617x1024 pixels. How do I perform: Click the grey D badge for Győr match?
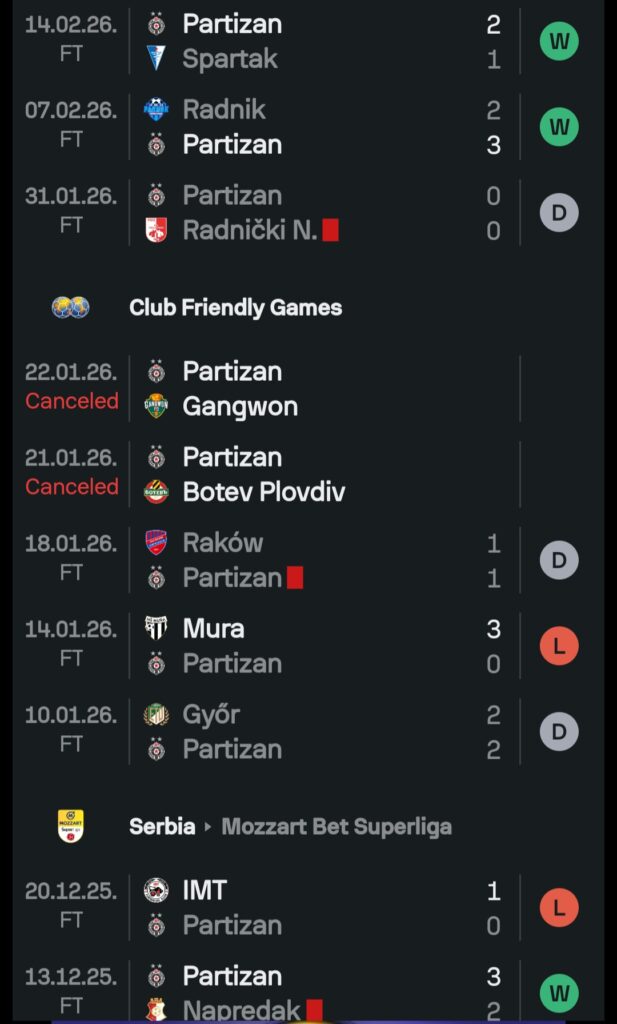click(x=559, y=732)
